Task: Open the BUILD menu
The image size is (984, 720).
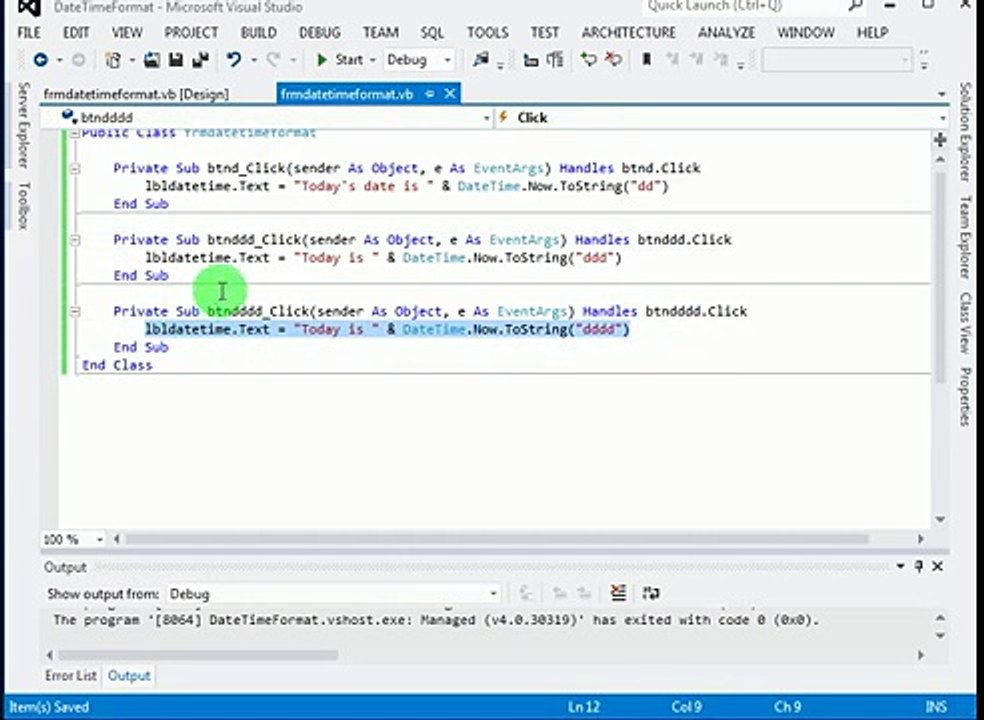Action: tap(259, 32)
